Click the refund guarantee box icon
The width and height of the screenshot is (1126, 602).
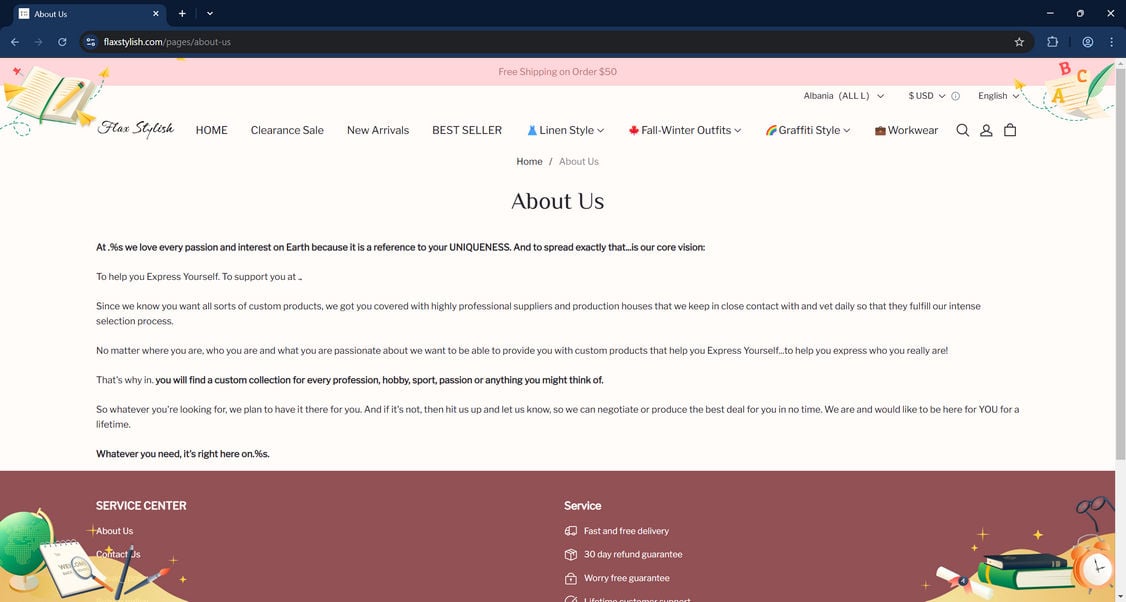coord(571,555)
